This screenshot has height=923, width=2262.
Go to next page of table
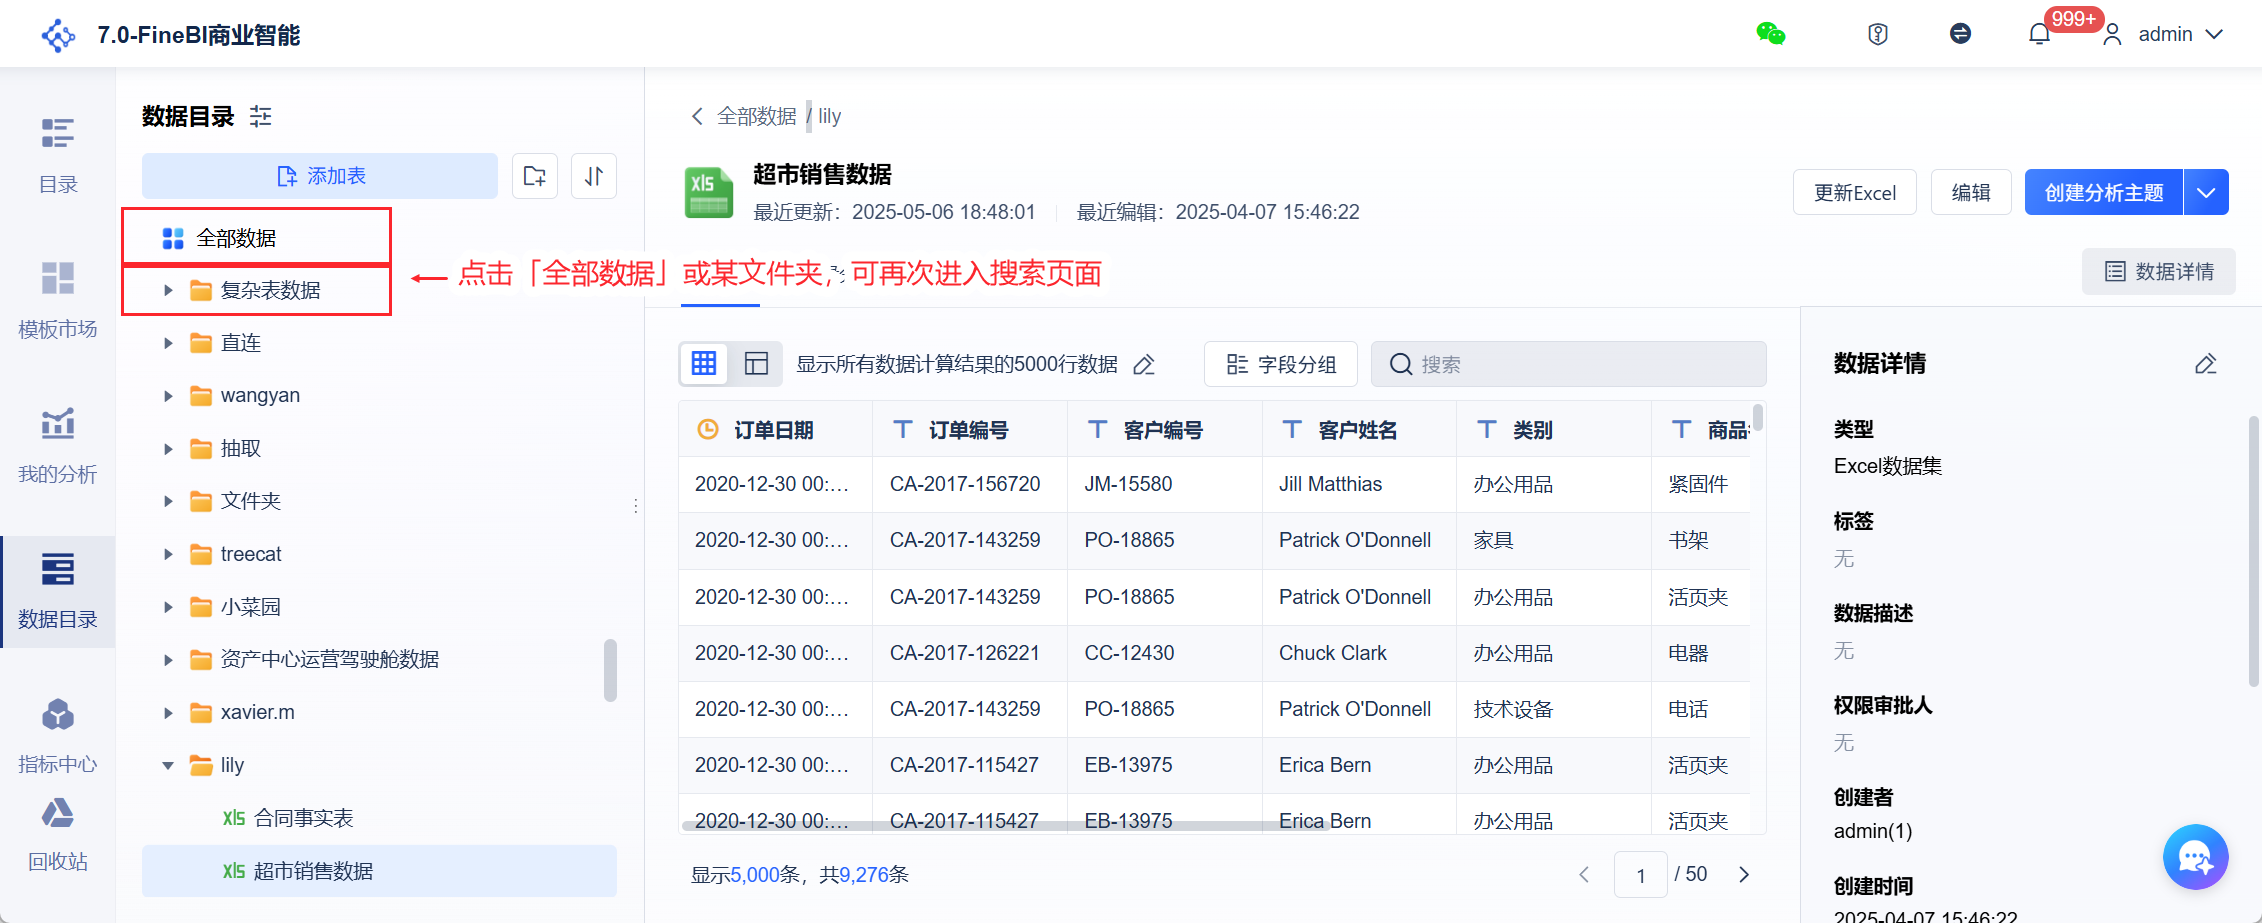1744,874
